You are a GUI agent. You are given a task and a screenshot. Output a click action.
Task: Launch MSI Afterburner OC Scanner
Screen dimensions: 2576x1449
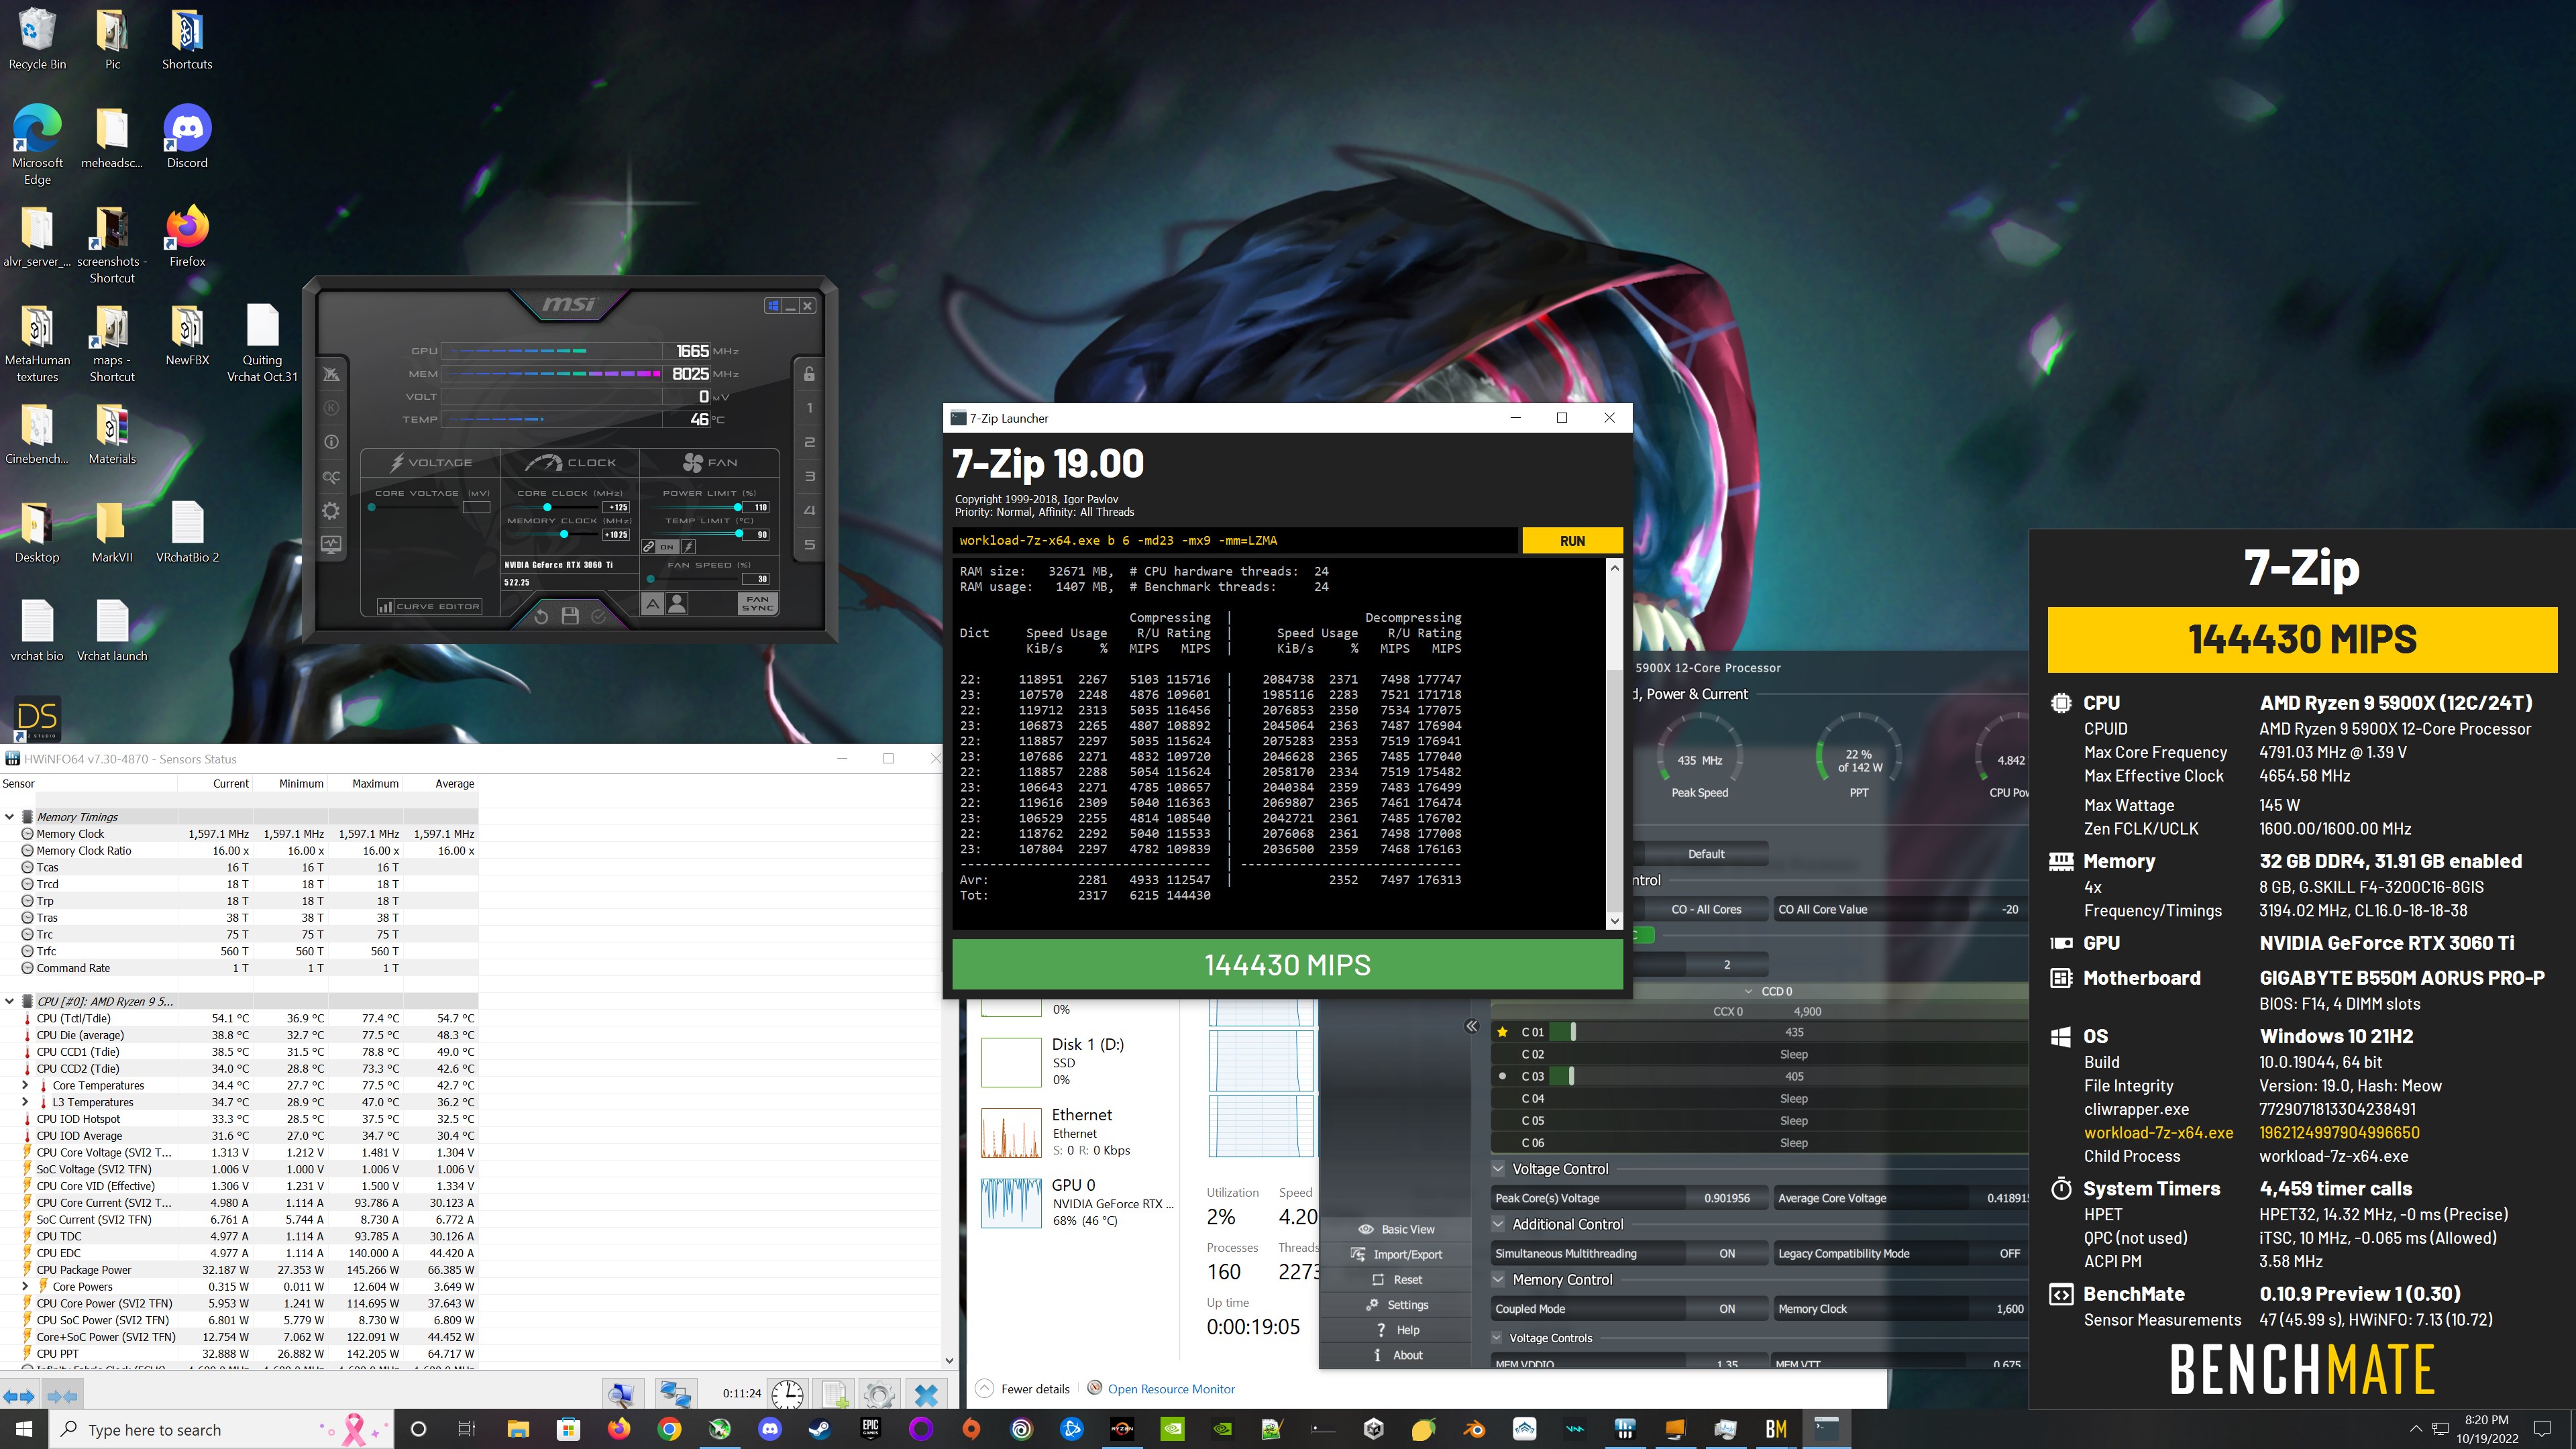coord(331,477)
